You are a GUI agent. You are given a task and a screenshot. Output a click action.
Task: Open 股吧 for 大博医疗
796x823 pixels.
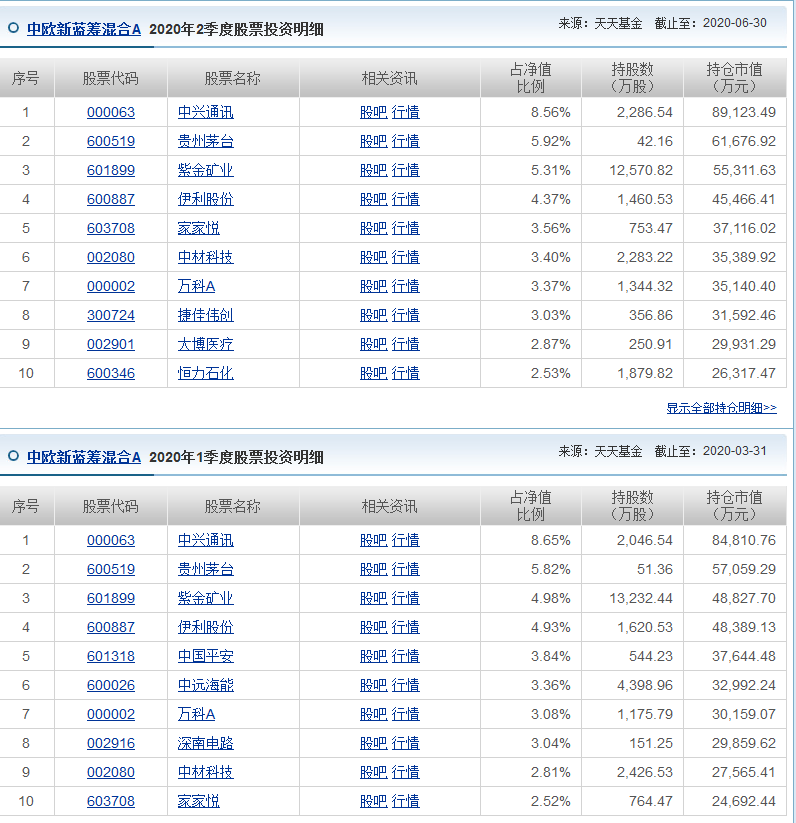point(374,344)
